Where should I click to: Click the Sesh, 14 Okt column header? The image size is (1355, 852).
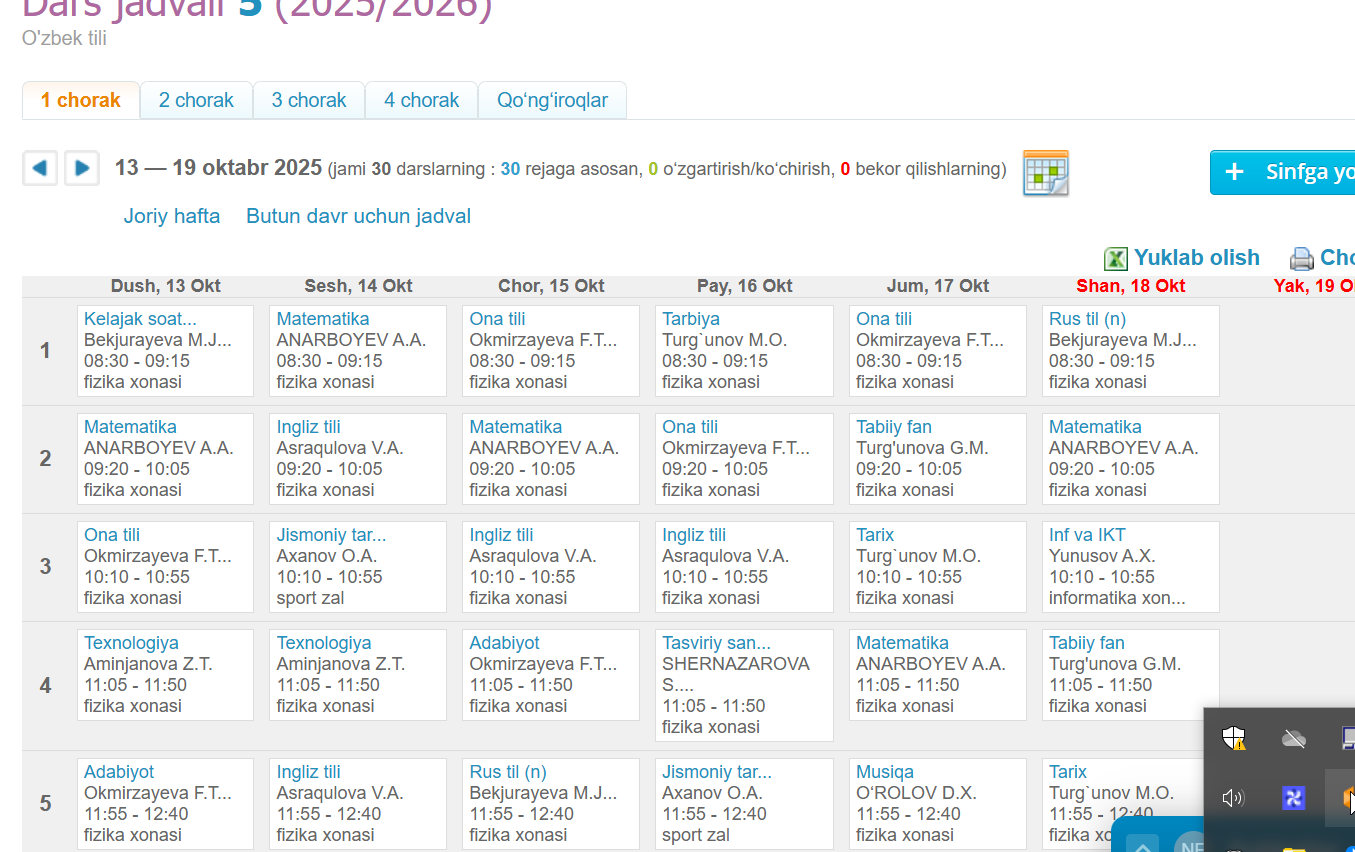pyautogui.click(x=358, y=286)
